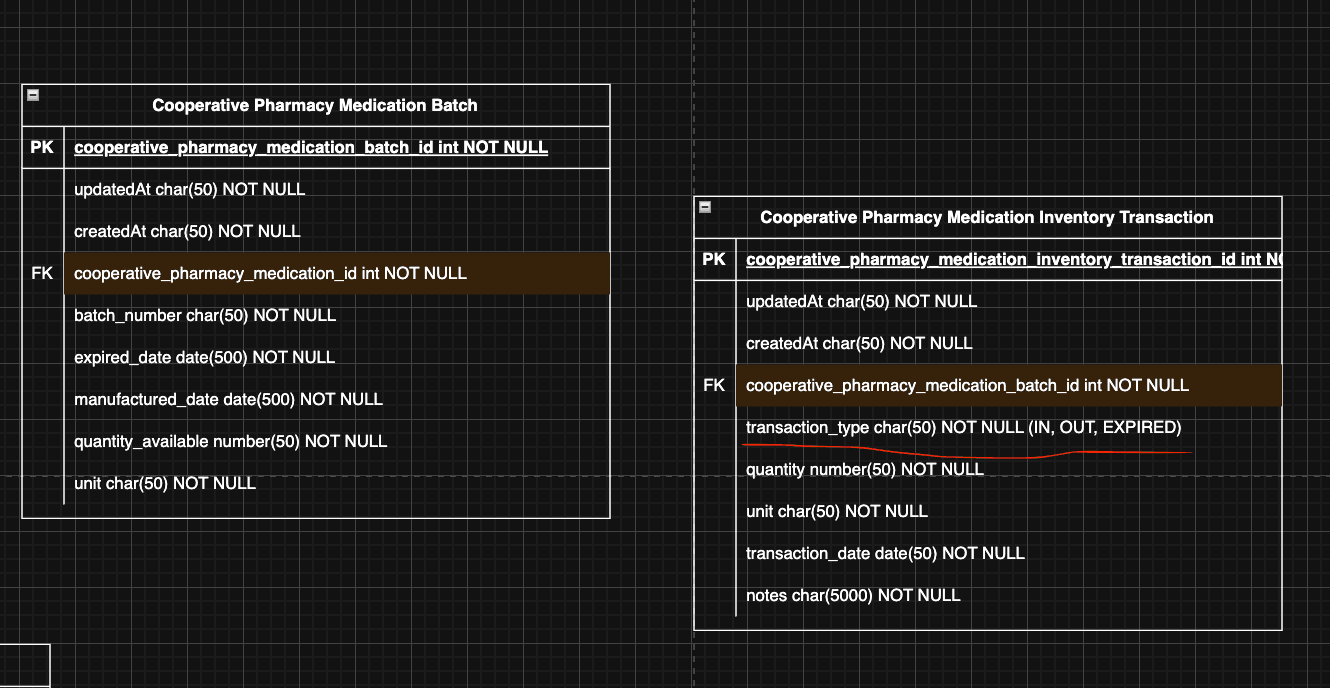Select highlighted cooperative_pharmacy_medication_batch_id foreign key row
The image size is (1330, 688).
pos(967,385)
